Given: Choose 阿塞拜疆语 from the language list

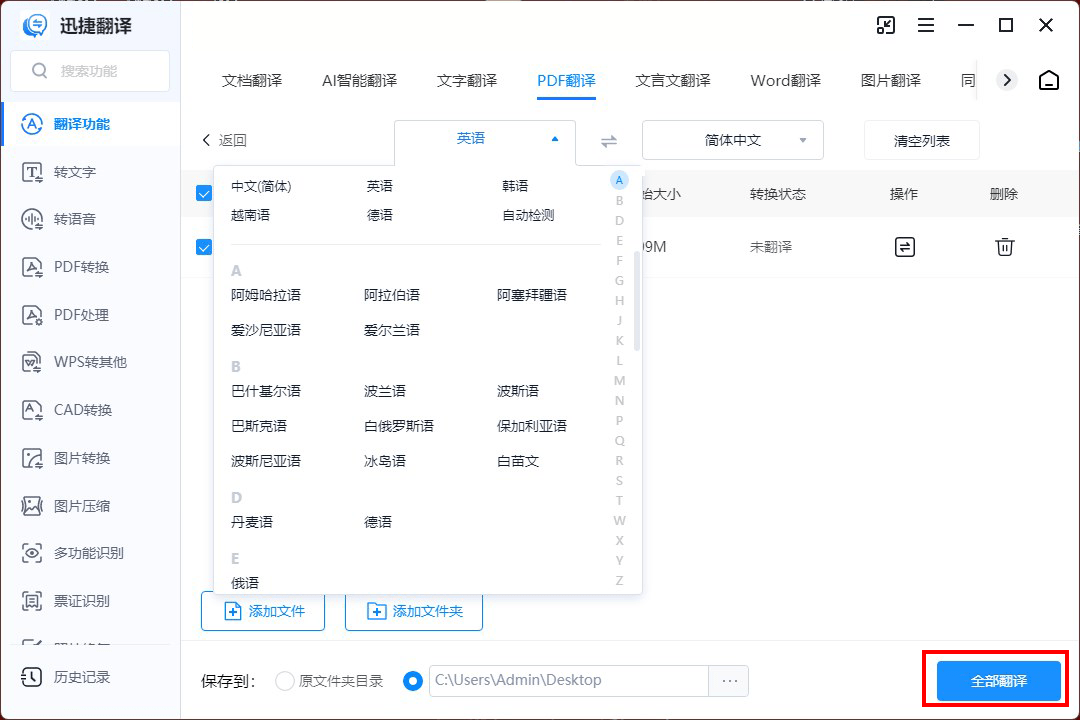Looking at the screenshot, I should 532,295.
